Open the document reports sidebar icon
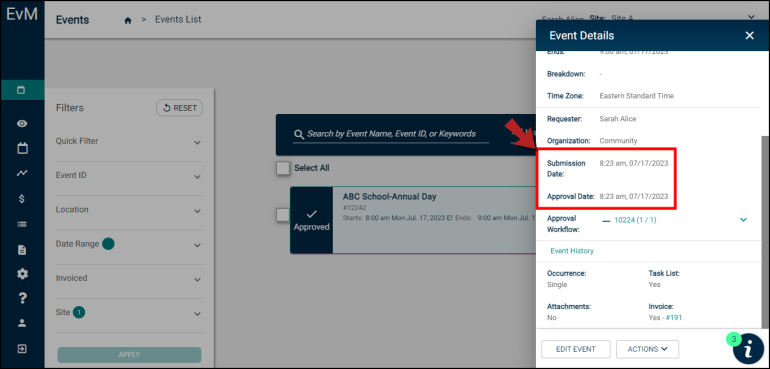The width and height of the screenshot is (770, 369). pos(22,250)
